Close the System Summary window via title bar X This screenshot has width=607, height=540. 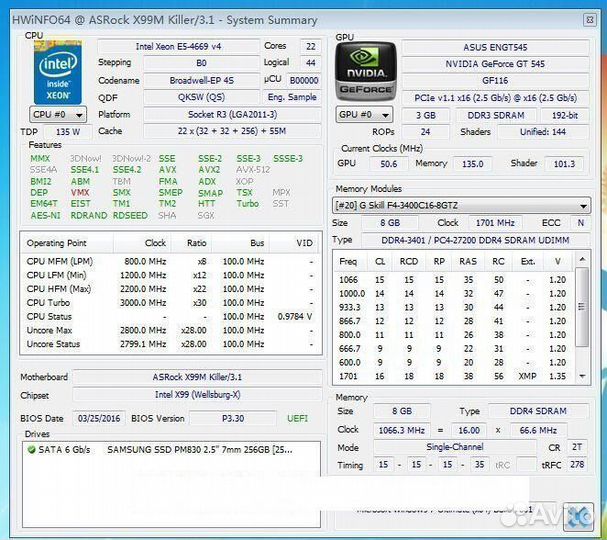pos(590,19)
